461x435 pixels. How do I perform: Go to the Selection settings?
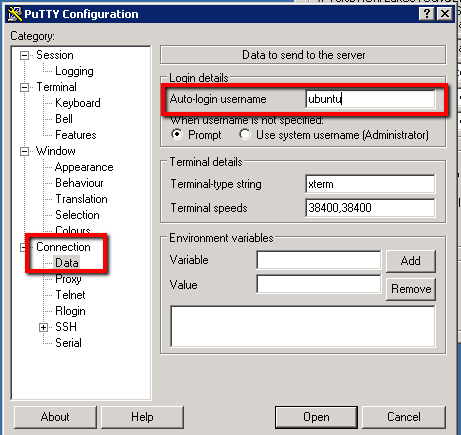[77, 215]
